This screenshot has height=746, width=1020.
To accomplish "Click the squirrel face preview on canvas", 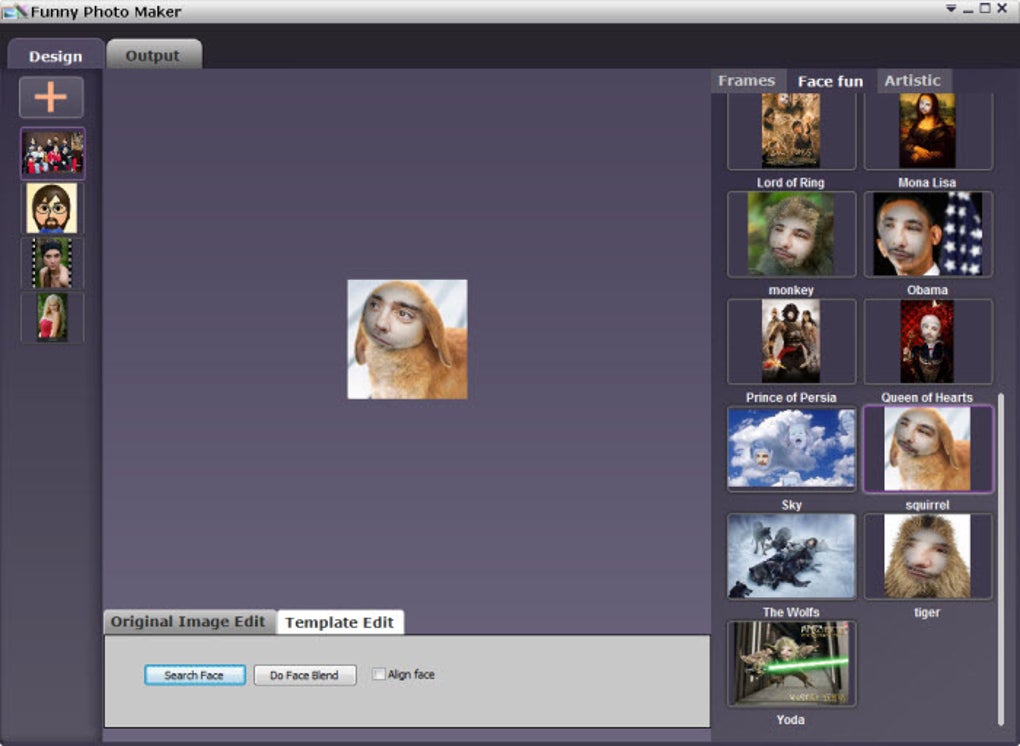I will pyautogui.click(x=407, y=339).
